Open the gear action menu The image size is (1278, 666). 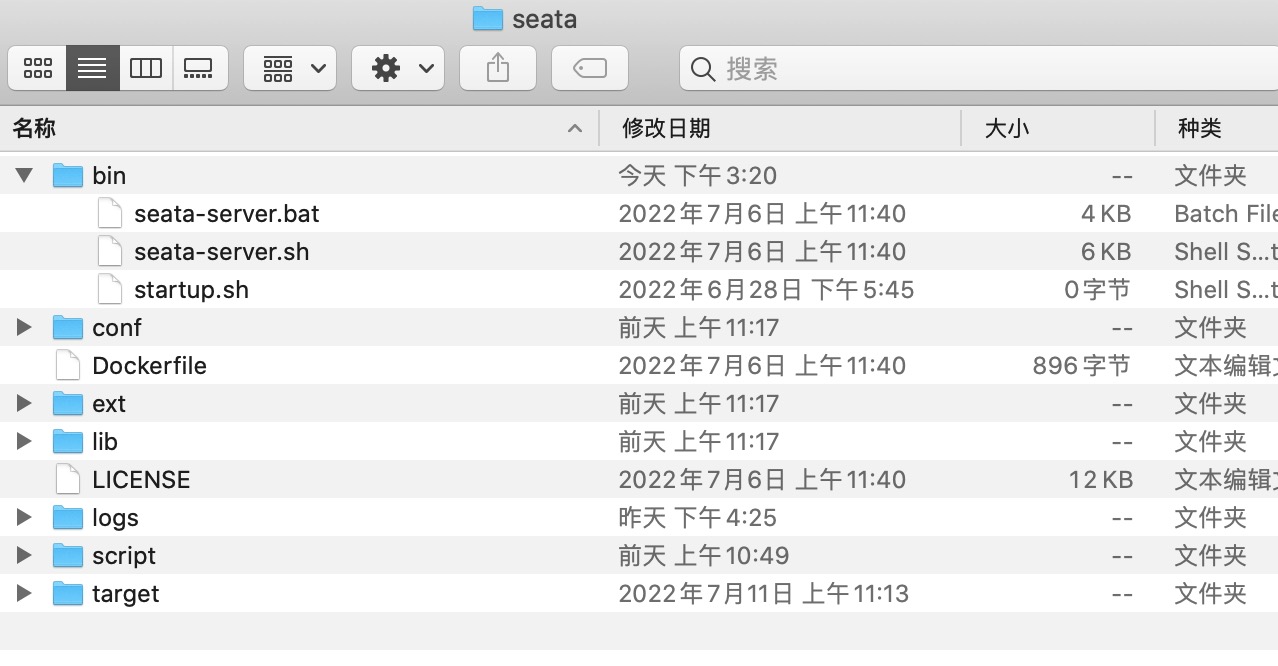398,68
